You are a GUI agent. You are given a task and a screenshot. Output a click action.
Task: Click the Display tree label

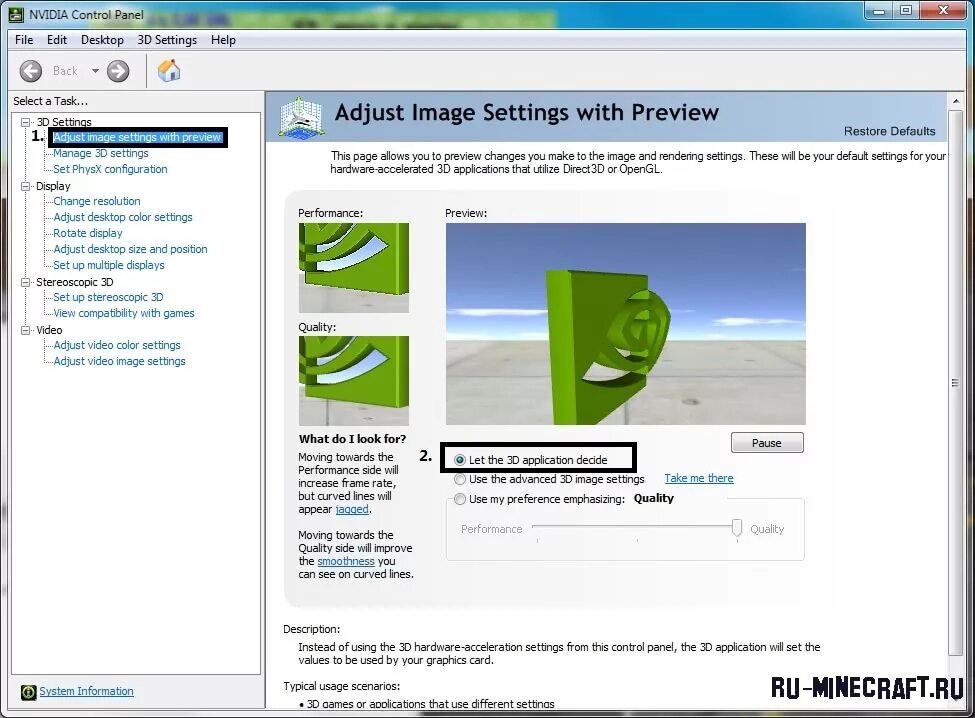pos(53,186)
